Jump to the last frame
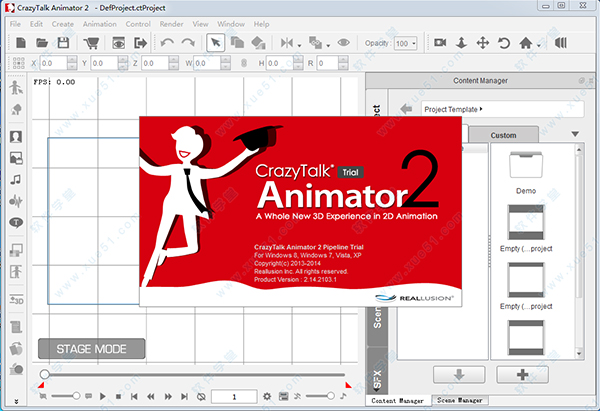 coord(184,397)
